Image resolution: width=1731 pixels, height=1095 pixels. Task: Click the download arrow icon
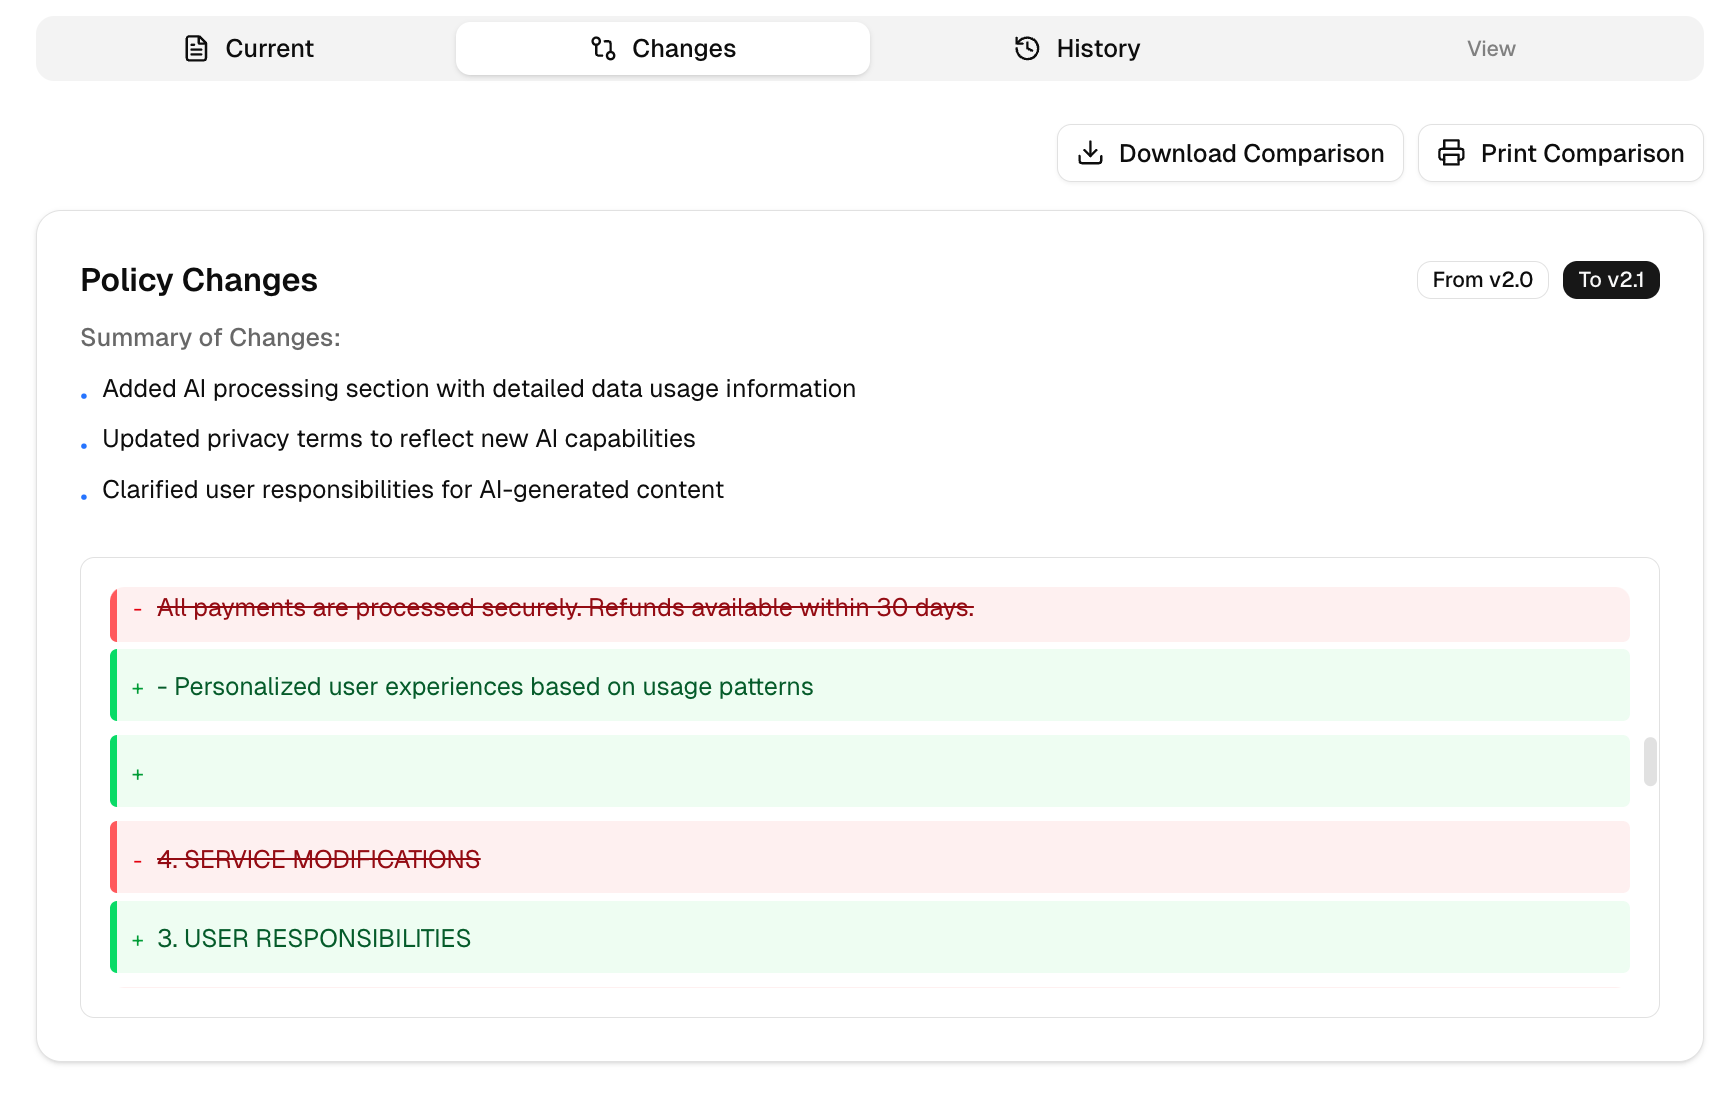click(1090, 153)
